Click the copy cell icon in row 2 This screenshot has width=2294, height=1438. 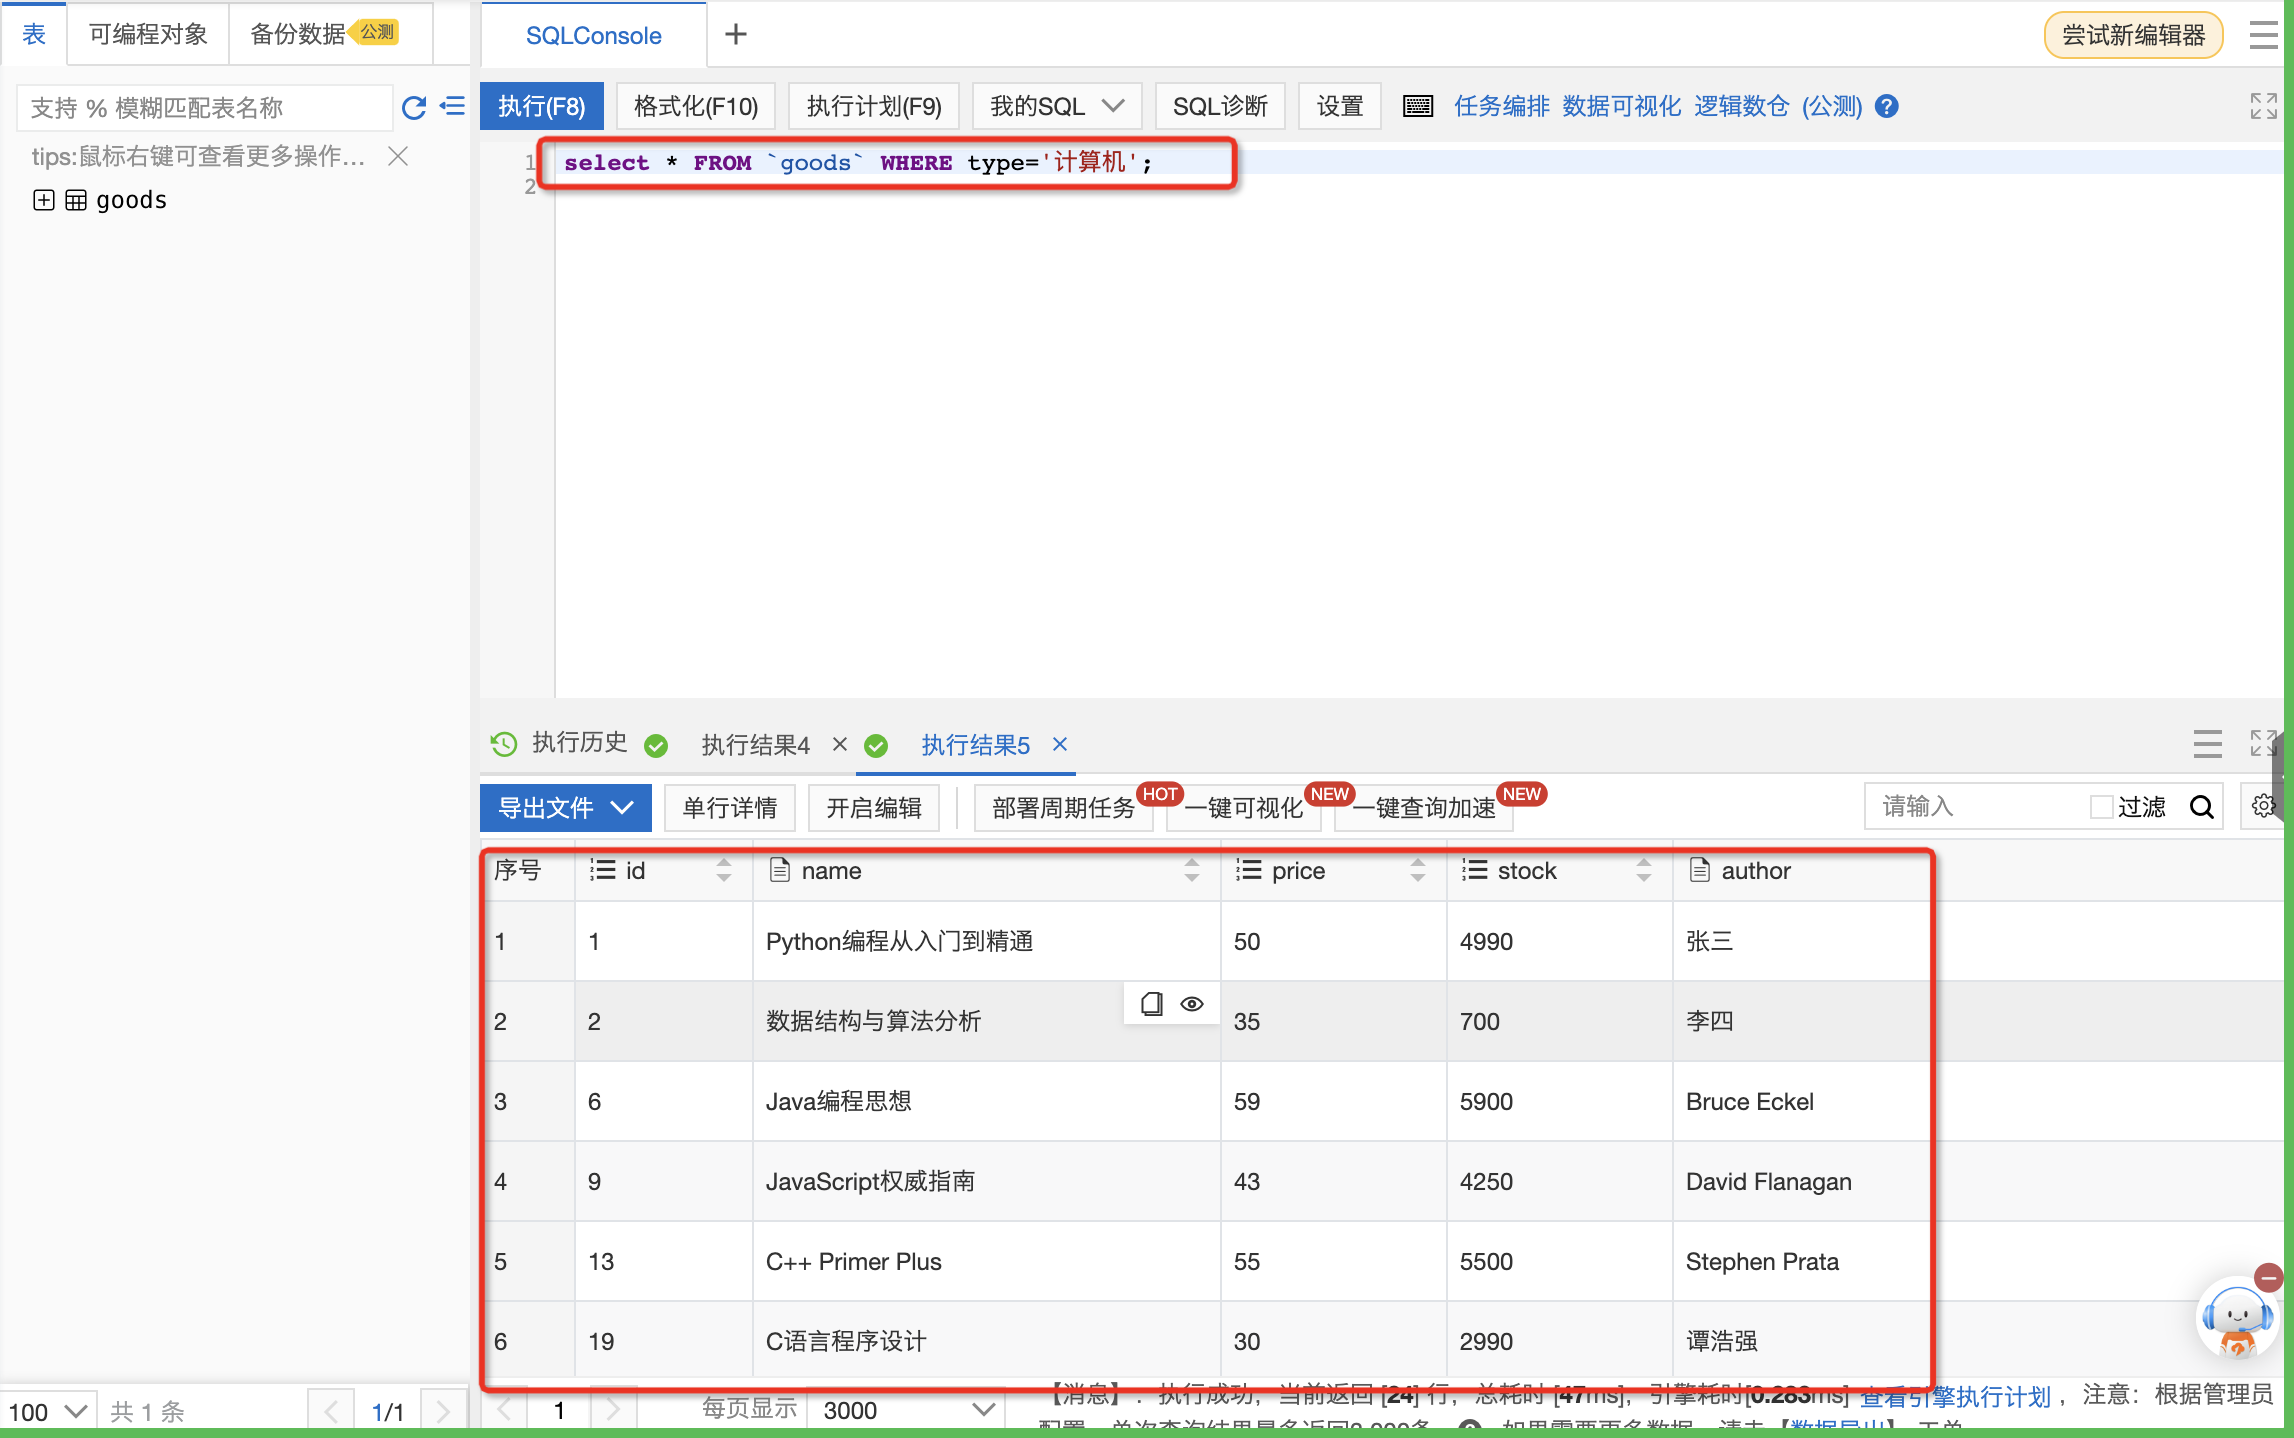point(1151,1004)
